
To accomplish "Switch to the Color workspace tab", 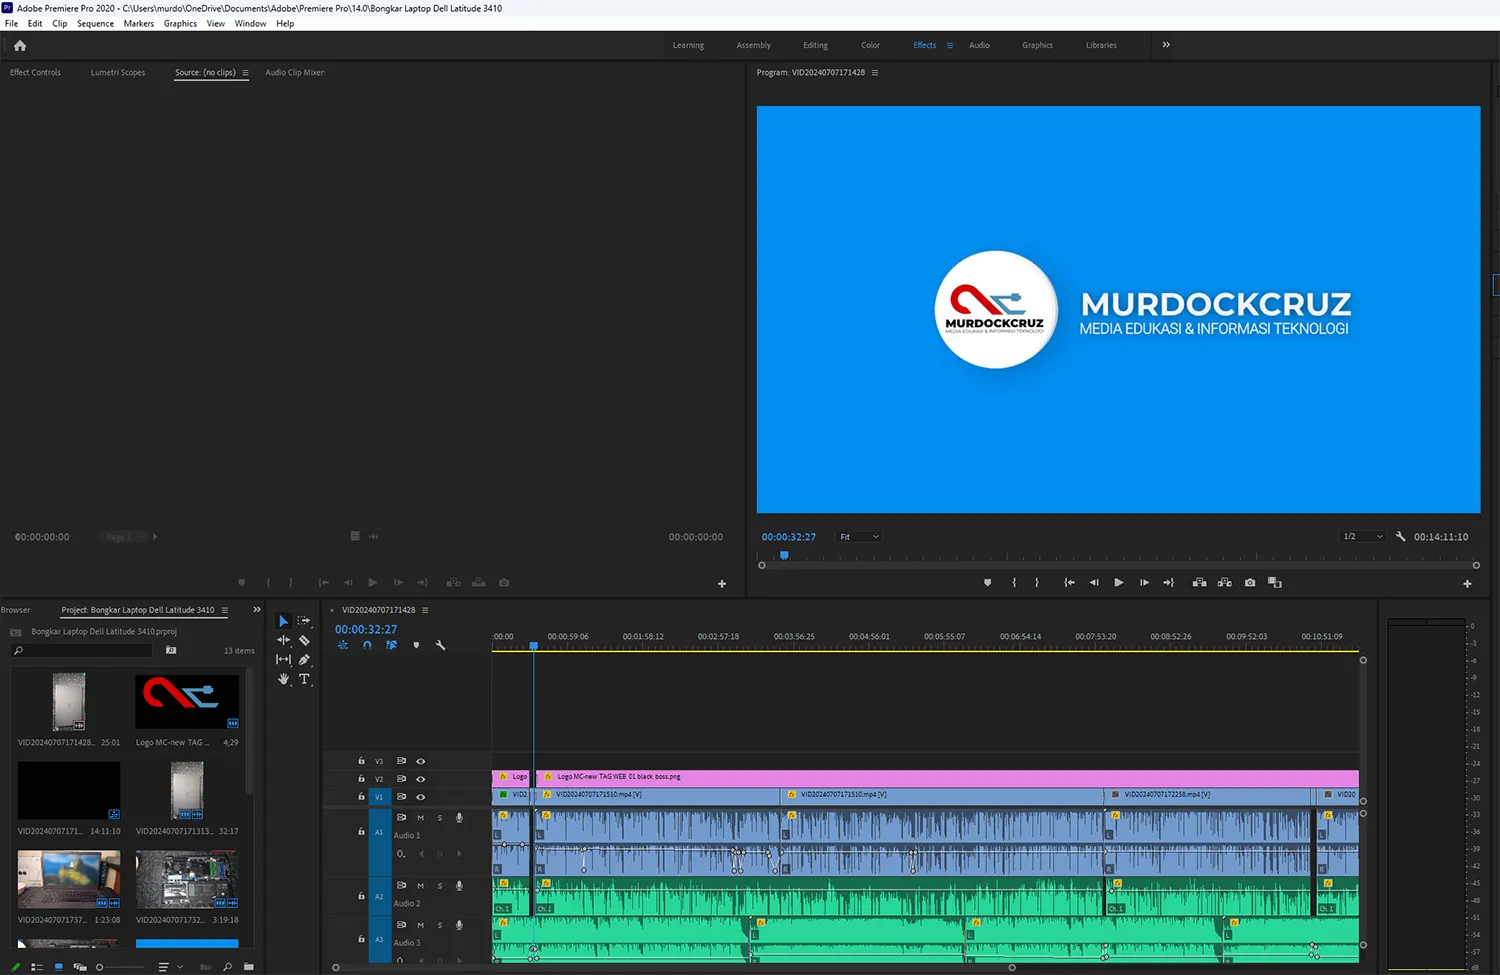I will point(870,45).
